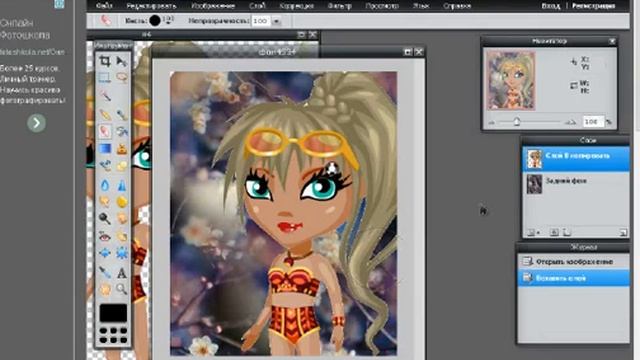Viewport: 640px width, 360px height.
Task: Close the Navigator panel
Action: coord(612,41)
